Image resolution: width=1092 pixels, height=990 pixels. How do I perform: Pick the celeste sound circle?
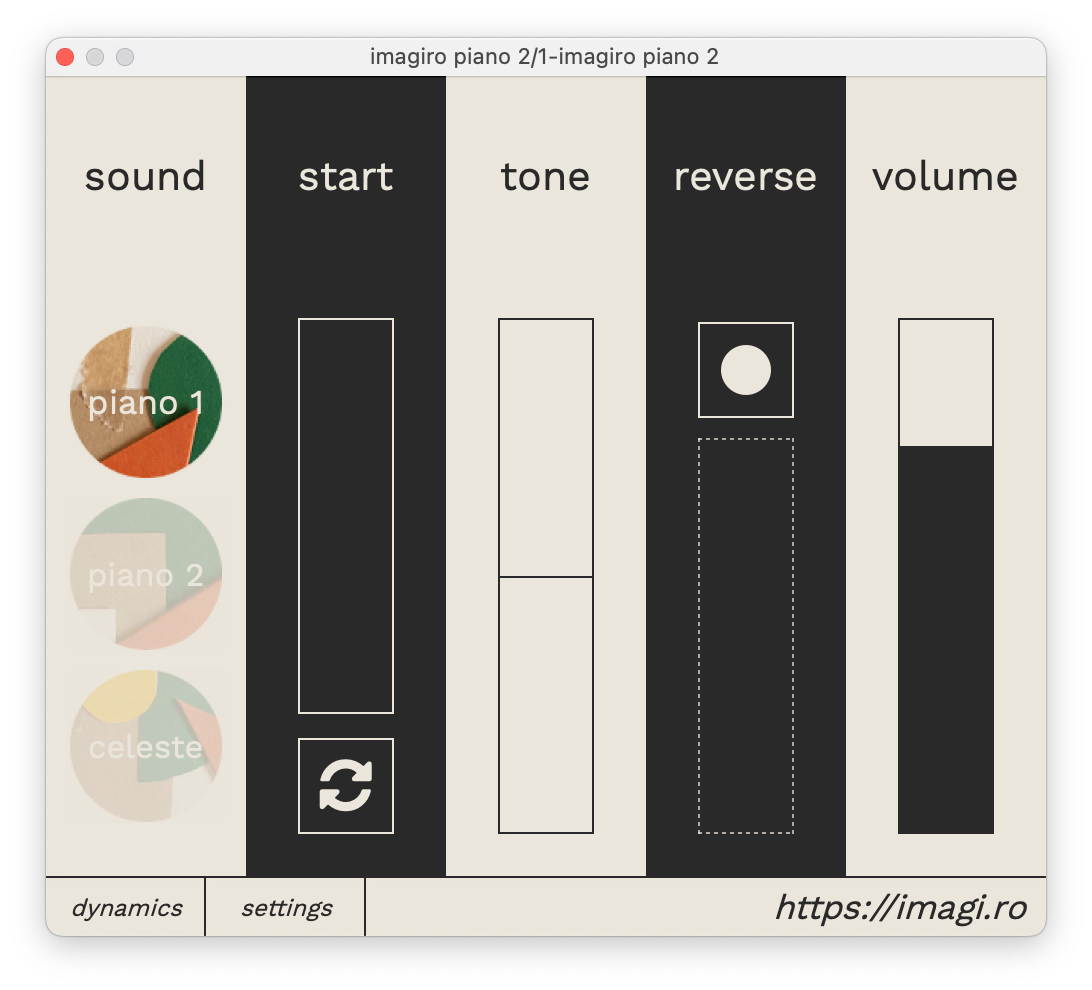point(146,746)
